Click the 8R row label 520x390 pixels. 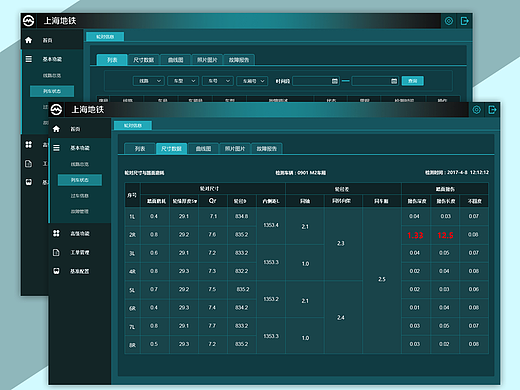tap(132, 345)
